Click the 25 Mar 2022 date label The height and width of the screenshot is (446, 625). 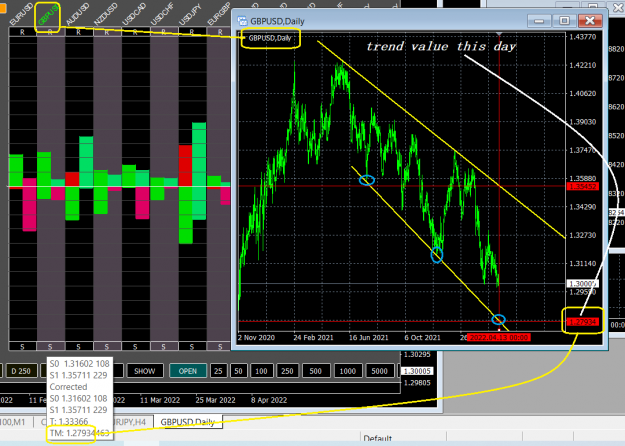coord(215,400)
